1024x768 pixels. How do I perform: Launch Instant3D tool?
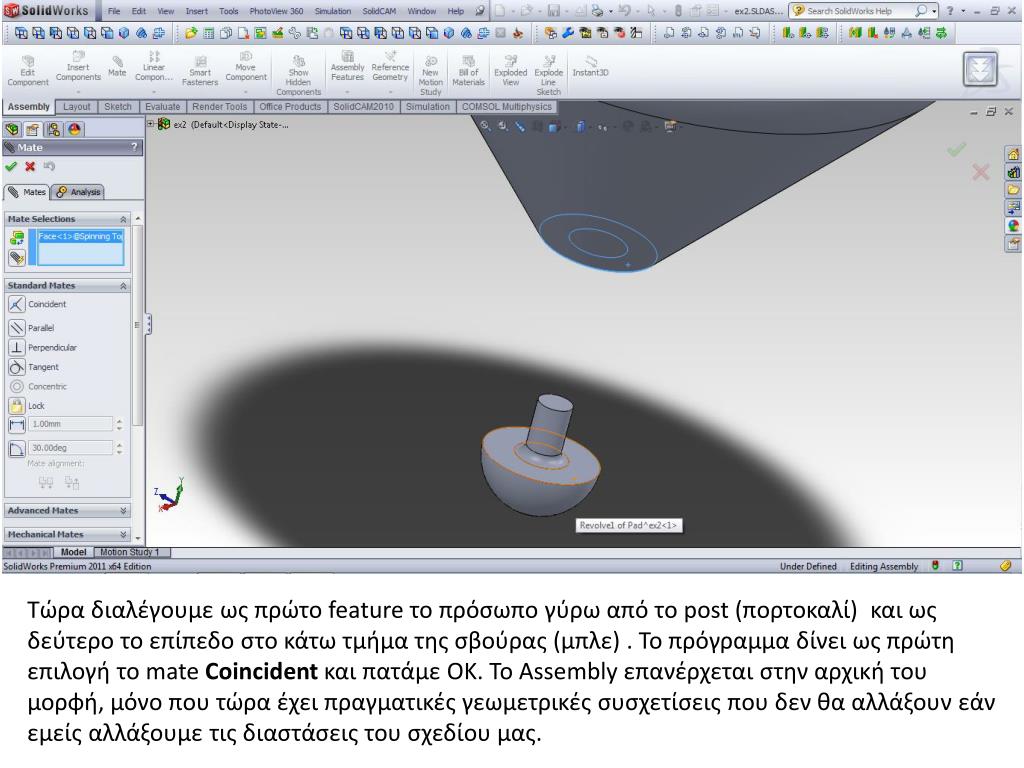tap(590, 66)
